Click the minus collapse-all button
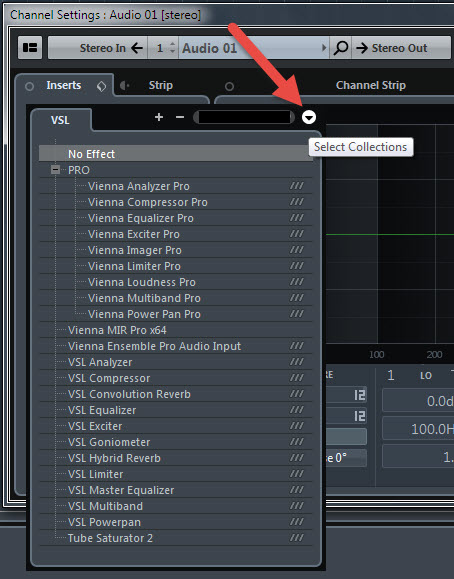This screenshot has width=454, height=579. [x=180, y=117]
